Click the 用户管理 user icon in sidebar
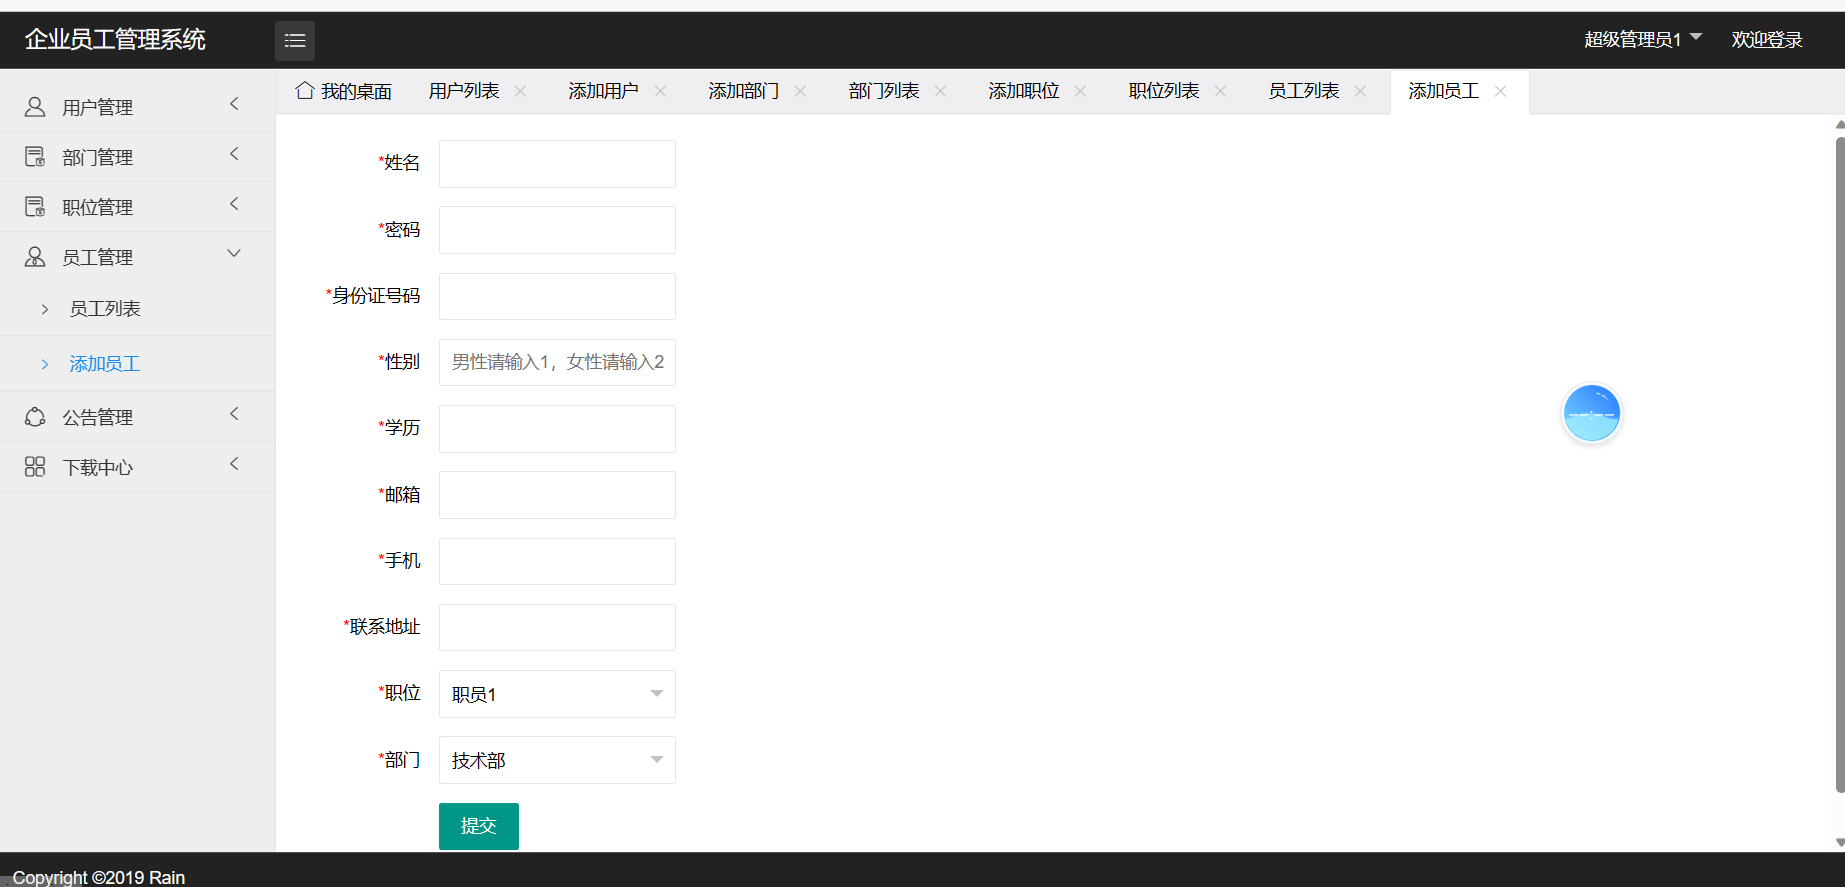The width and height of the screenshot is (1845, 887). tap(35, 107)
